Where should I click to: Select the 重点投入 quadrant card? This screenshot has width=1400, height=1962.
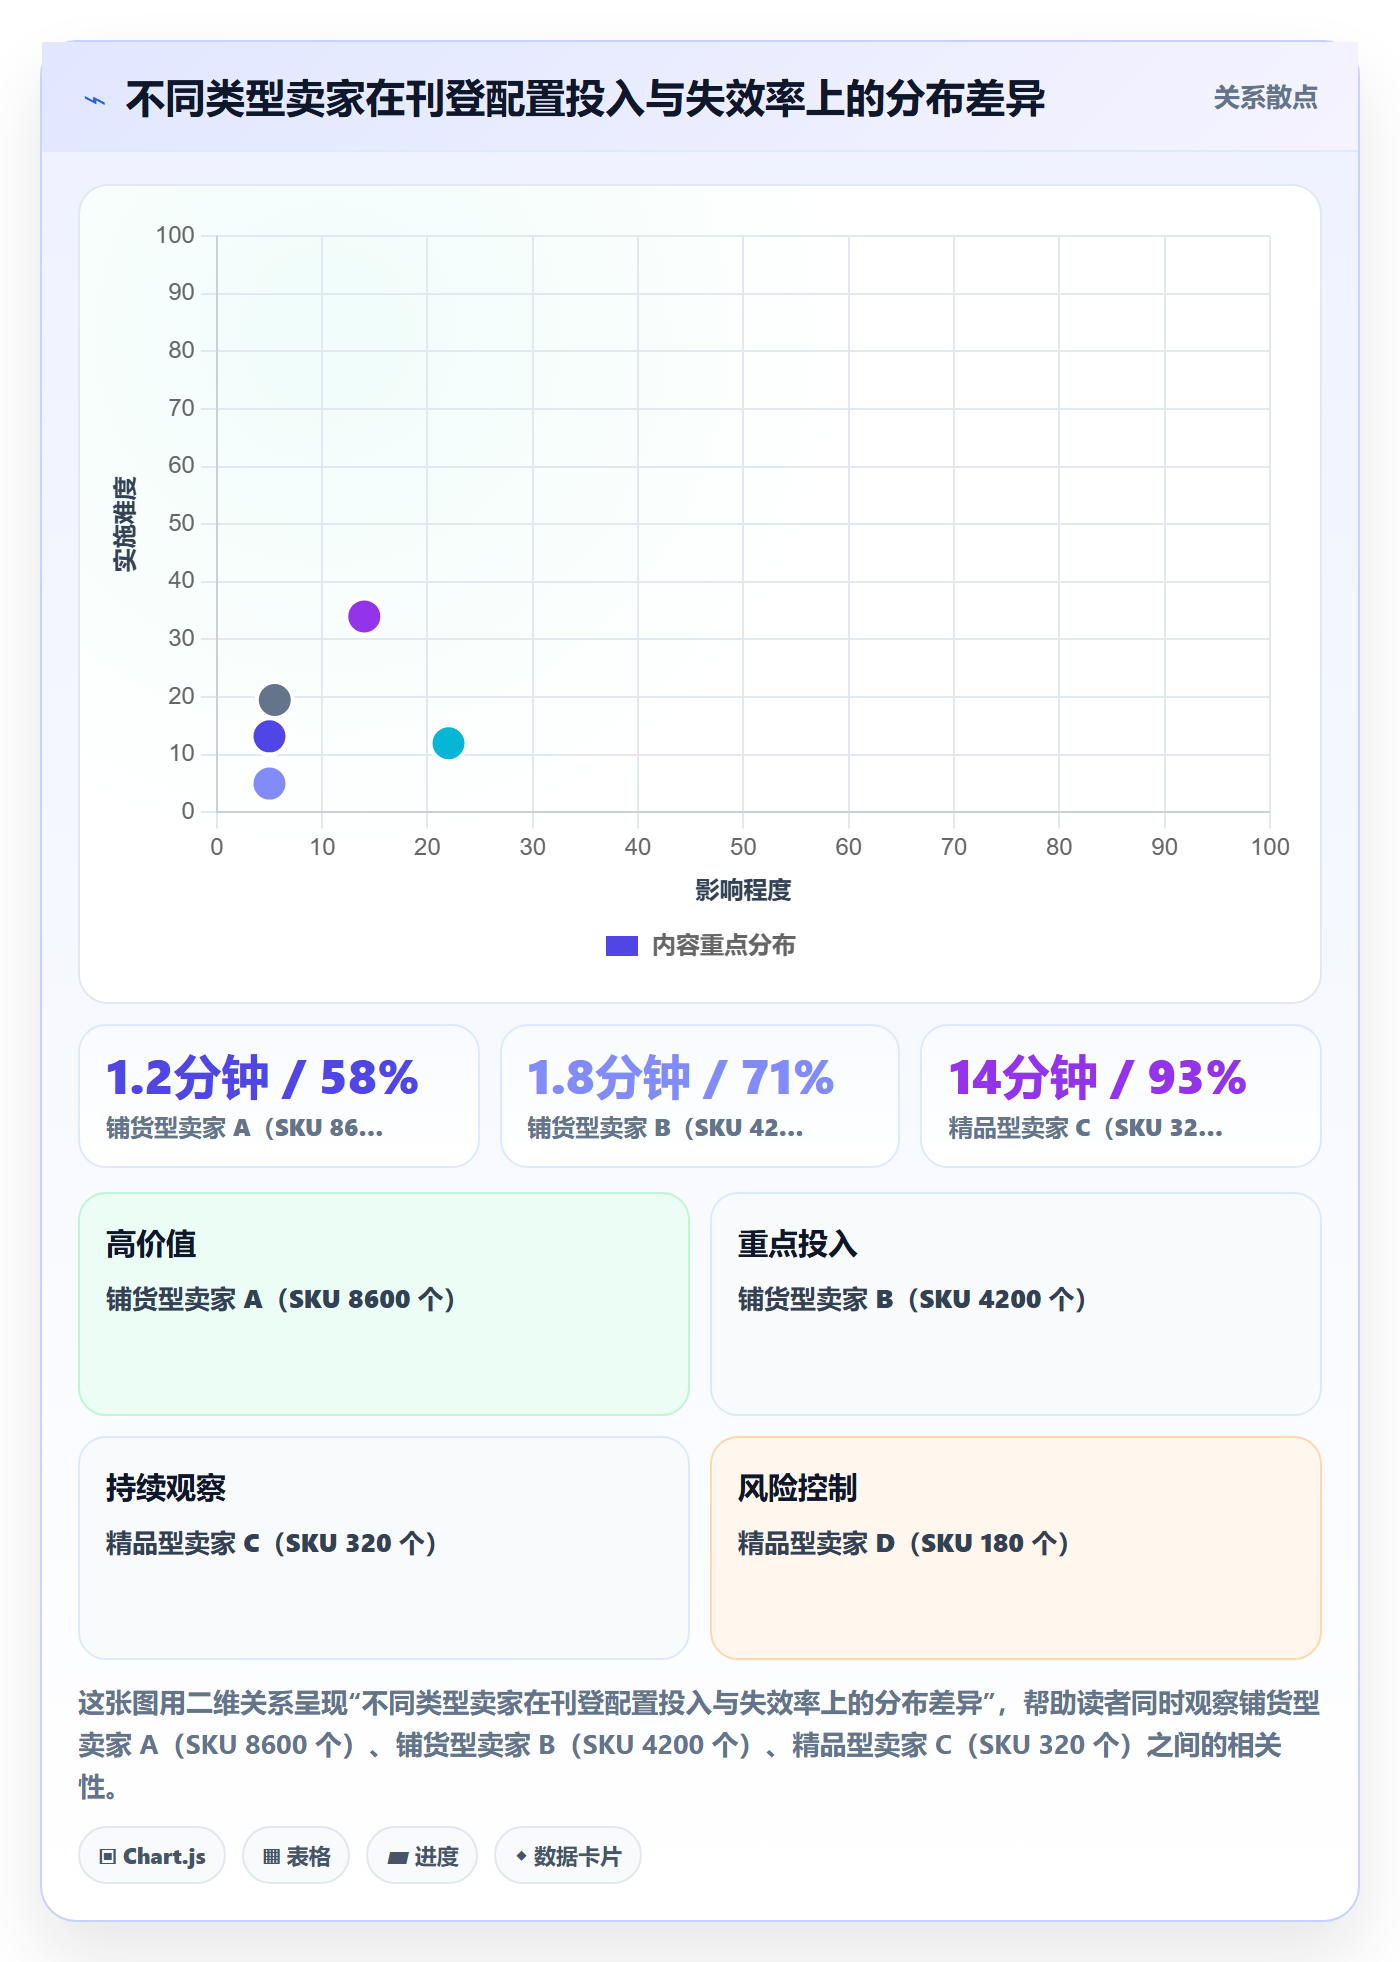click(1016, 1304)
